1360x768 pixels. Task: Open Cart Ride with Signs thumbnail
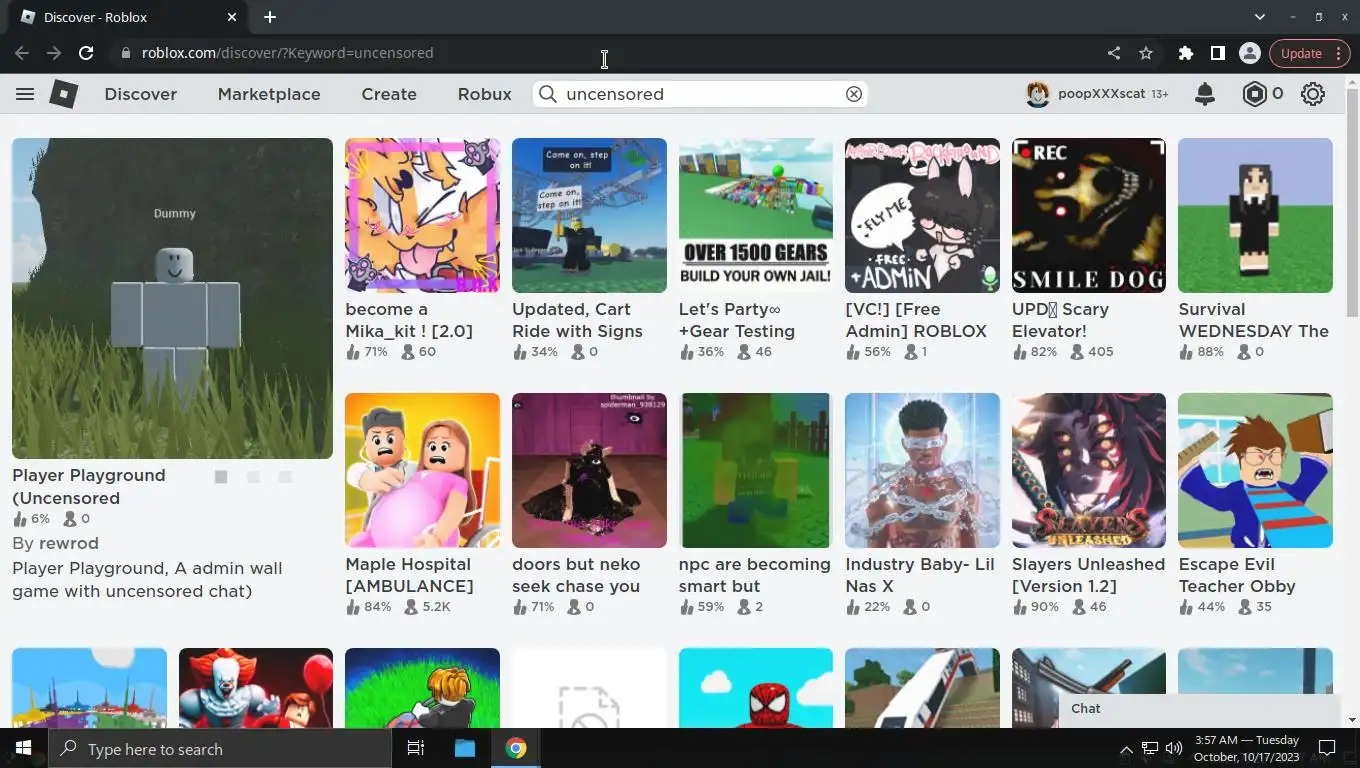click(x=589, y=215)
